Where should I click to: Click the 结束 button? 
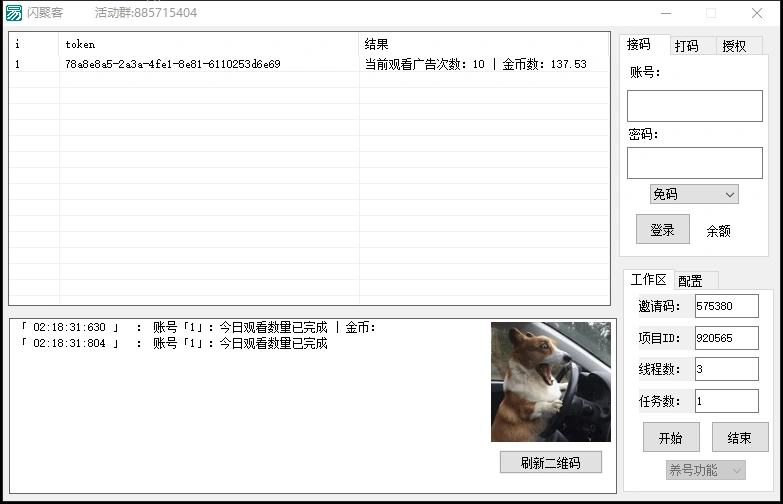tap(739, 437)
